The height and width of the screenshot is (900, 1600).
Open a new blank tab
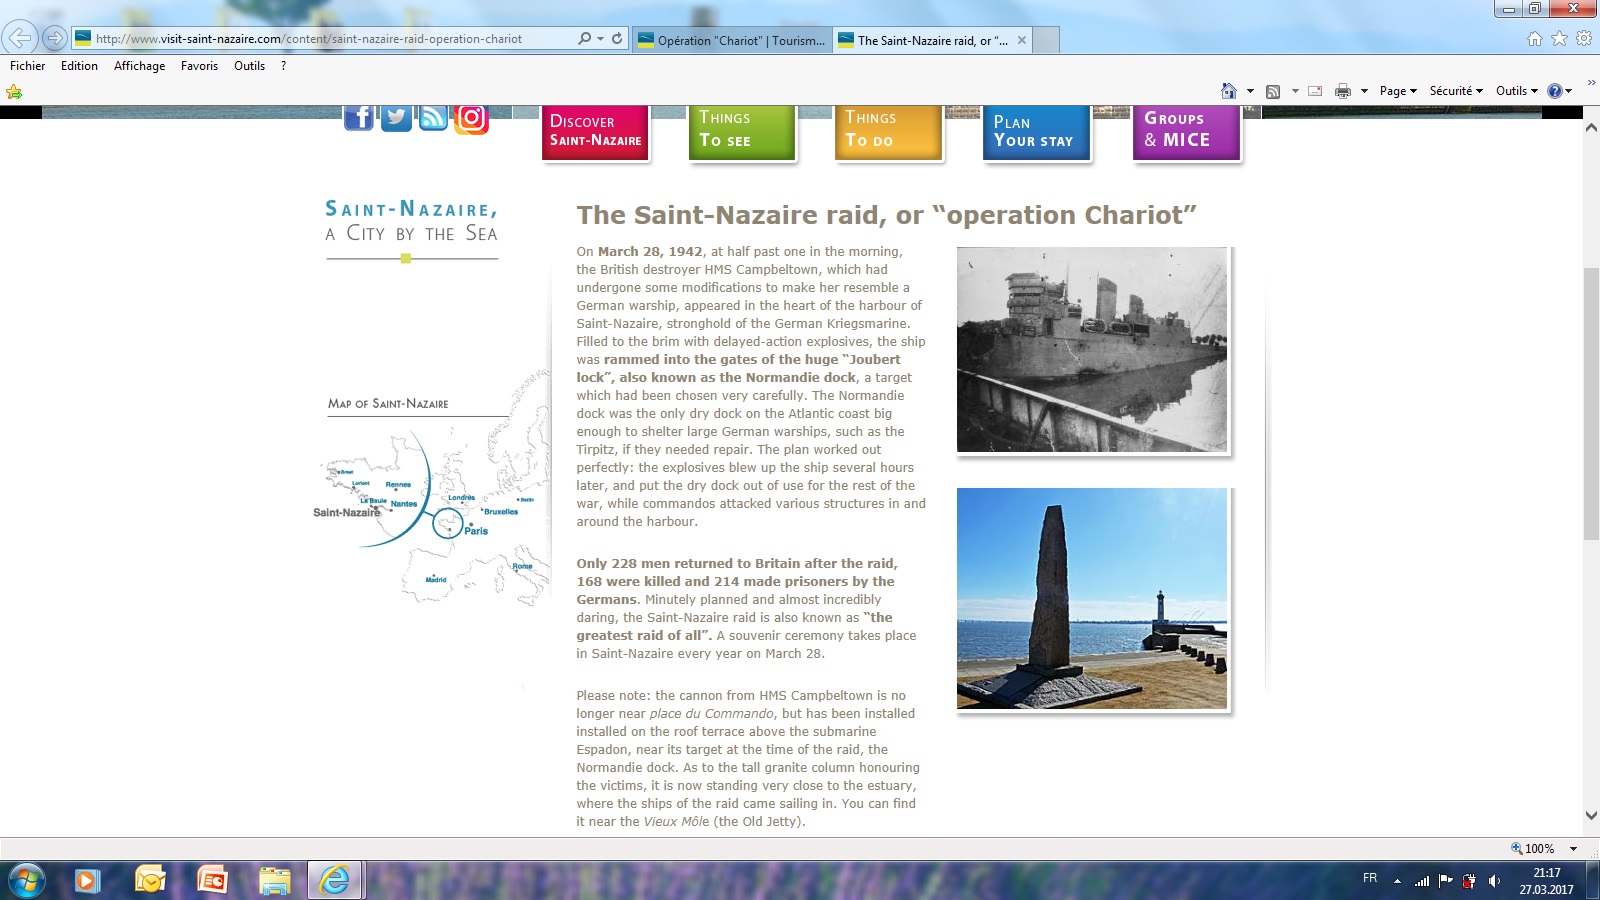[1046, 40]
